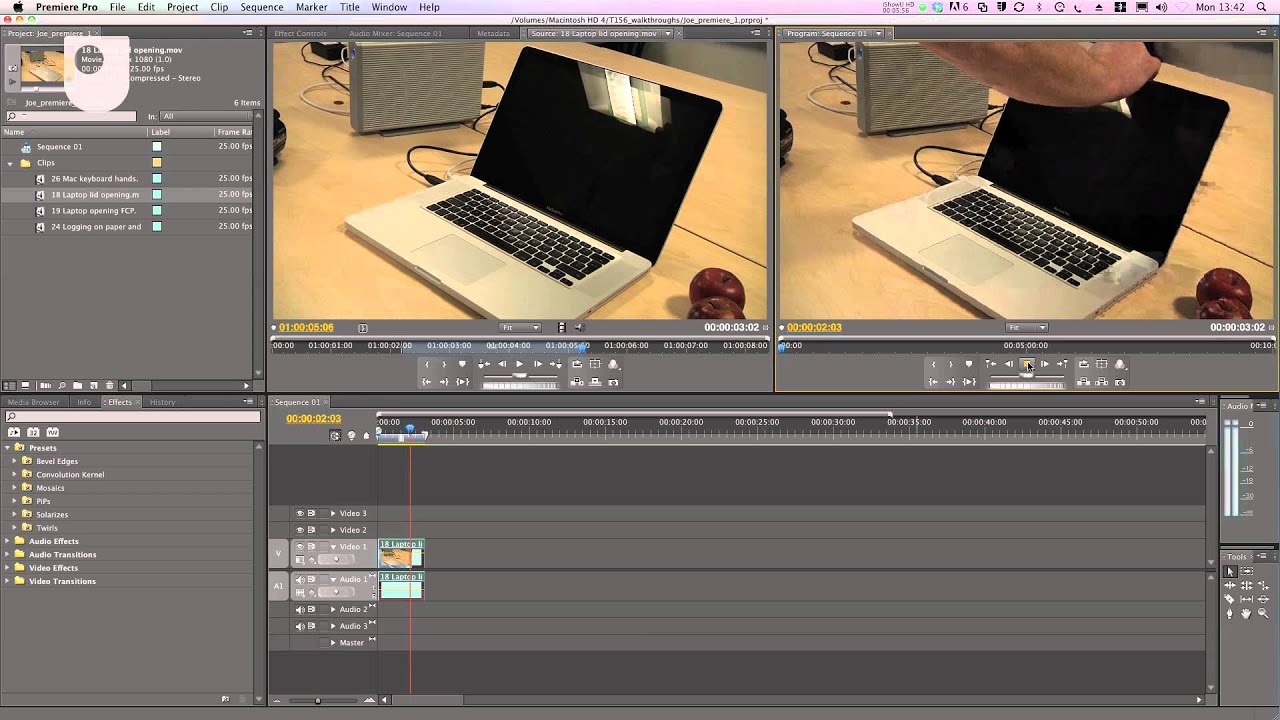Step forward one frame in Program monitor
This screenshot has height=720, width=1280.
[x=1045, y=364]
